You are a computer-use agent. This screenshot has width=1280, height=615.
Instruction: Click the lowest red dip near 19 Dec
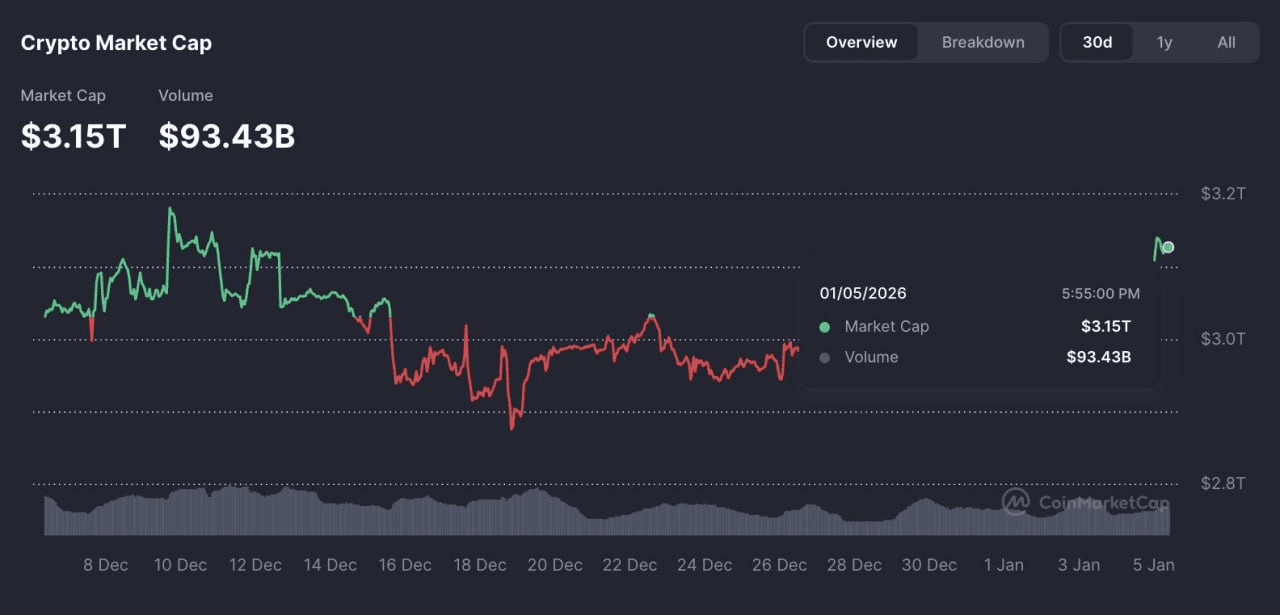512,427
